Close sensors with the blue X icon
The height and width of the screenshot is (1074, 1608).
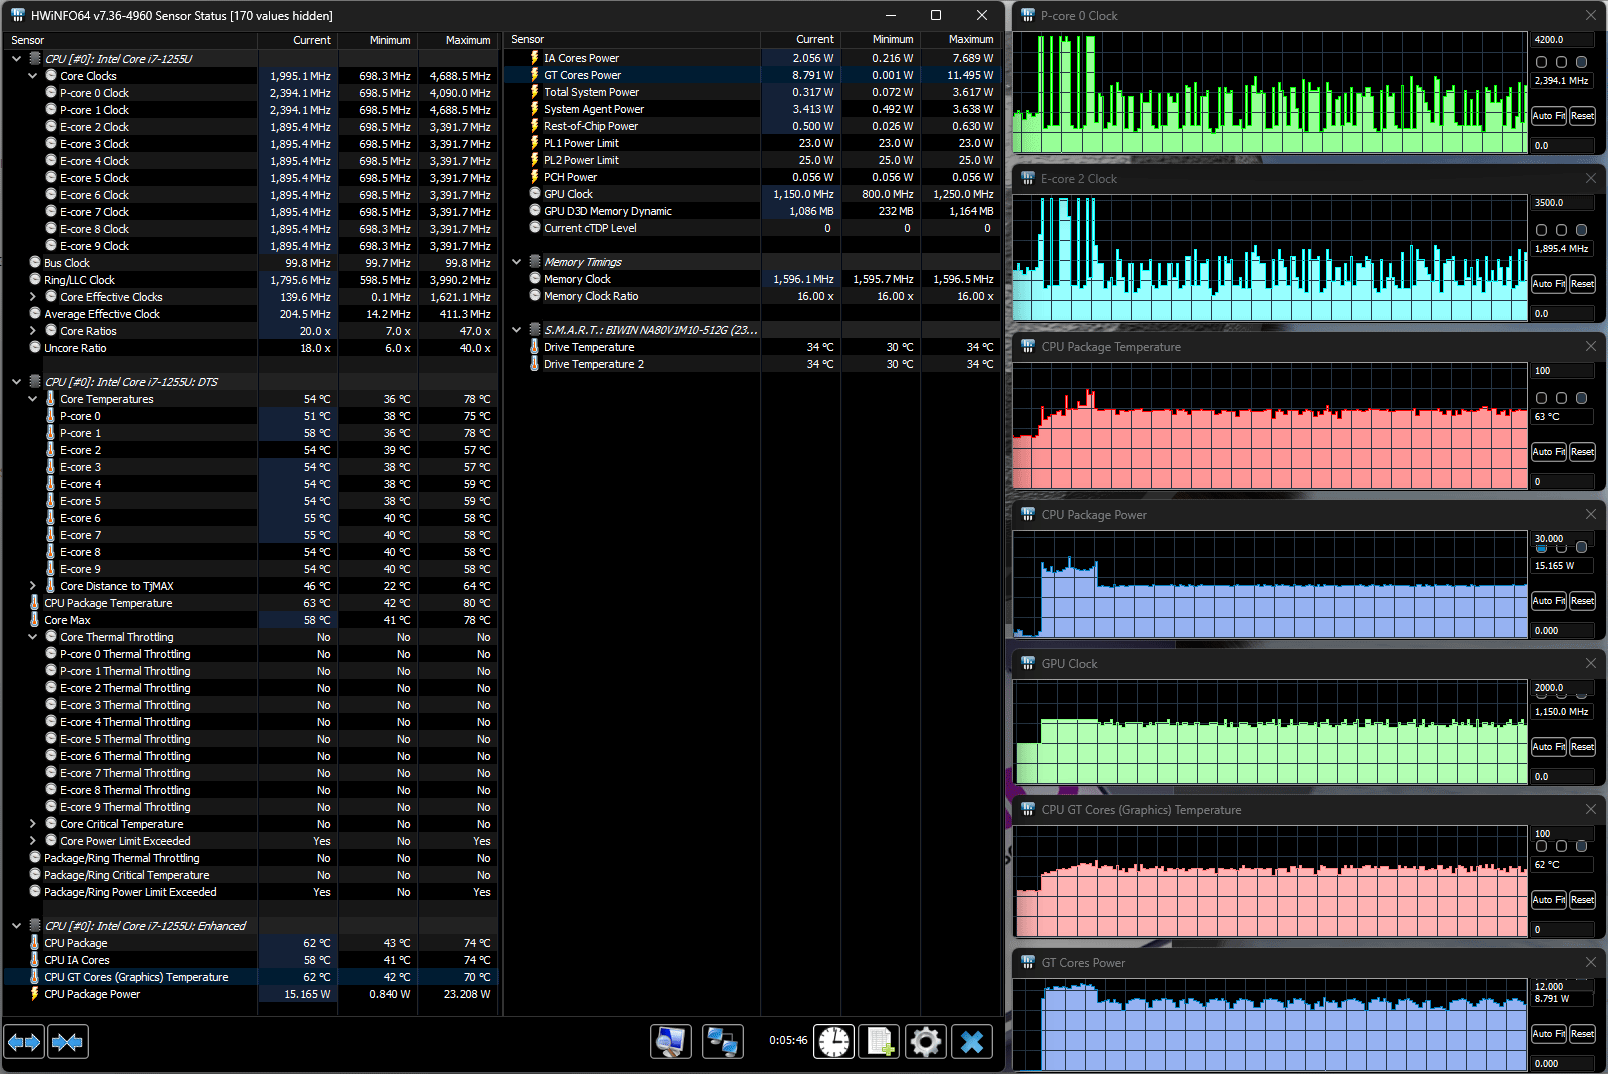[972, 1042]
